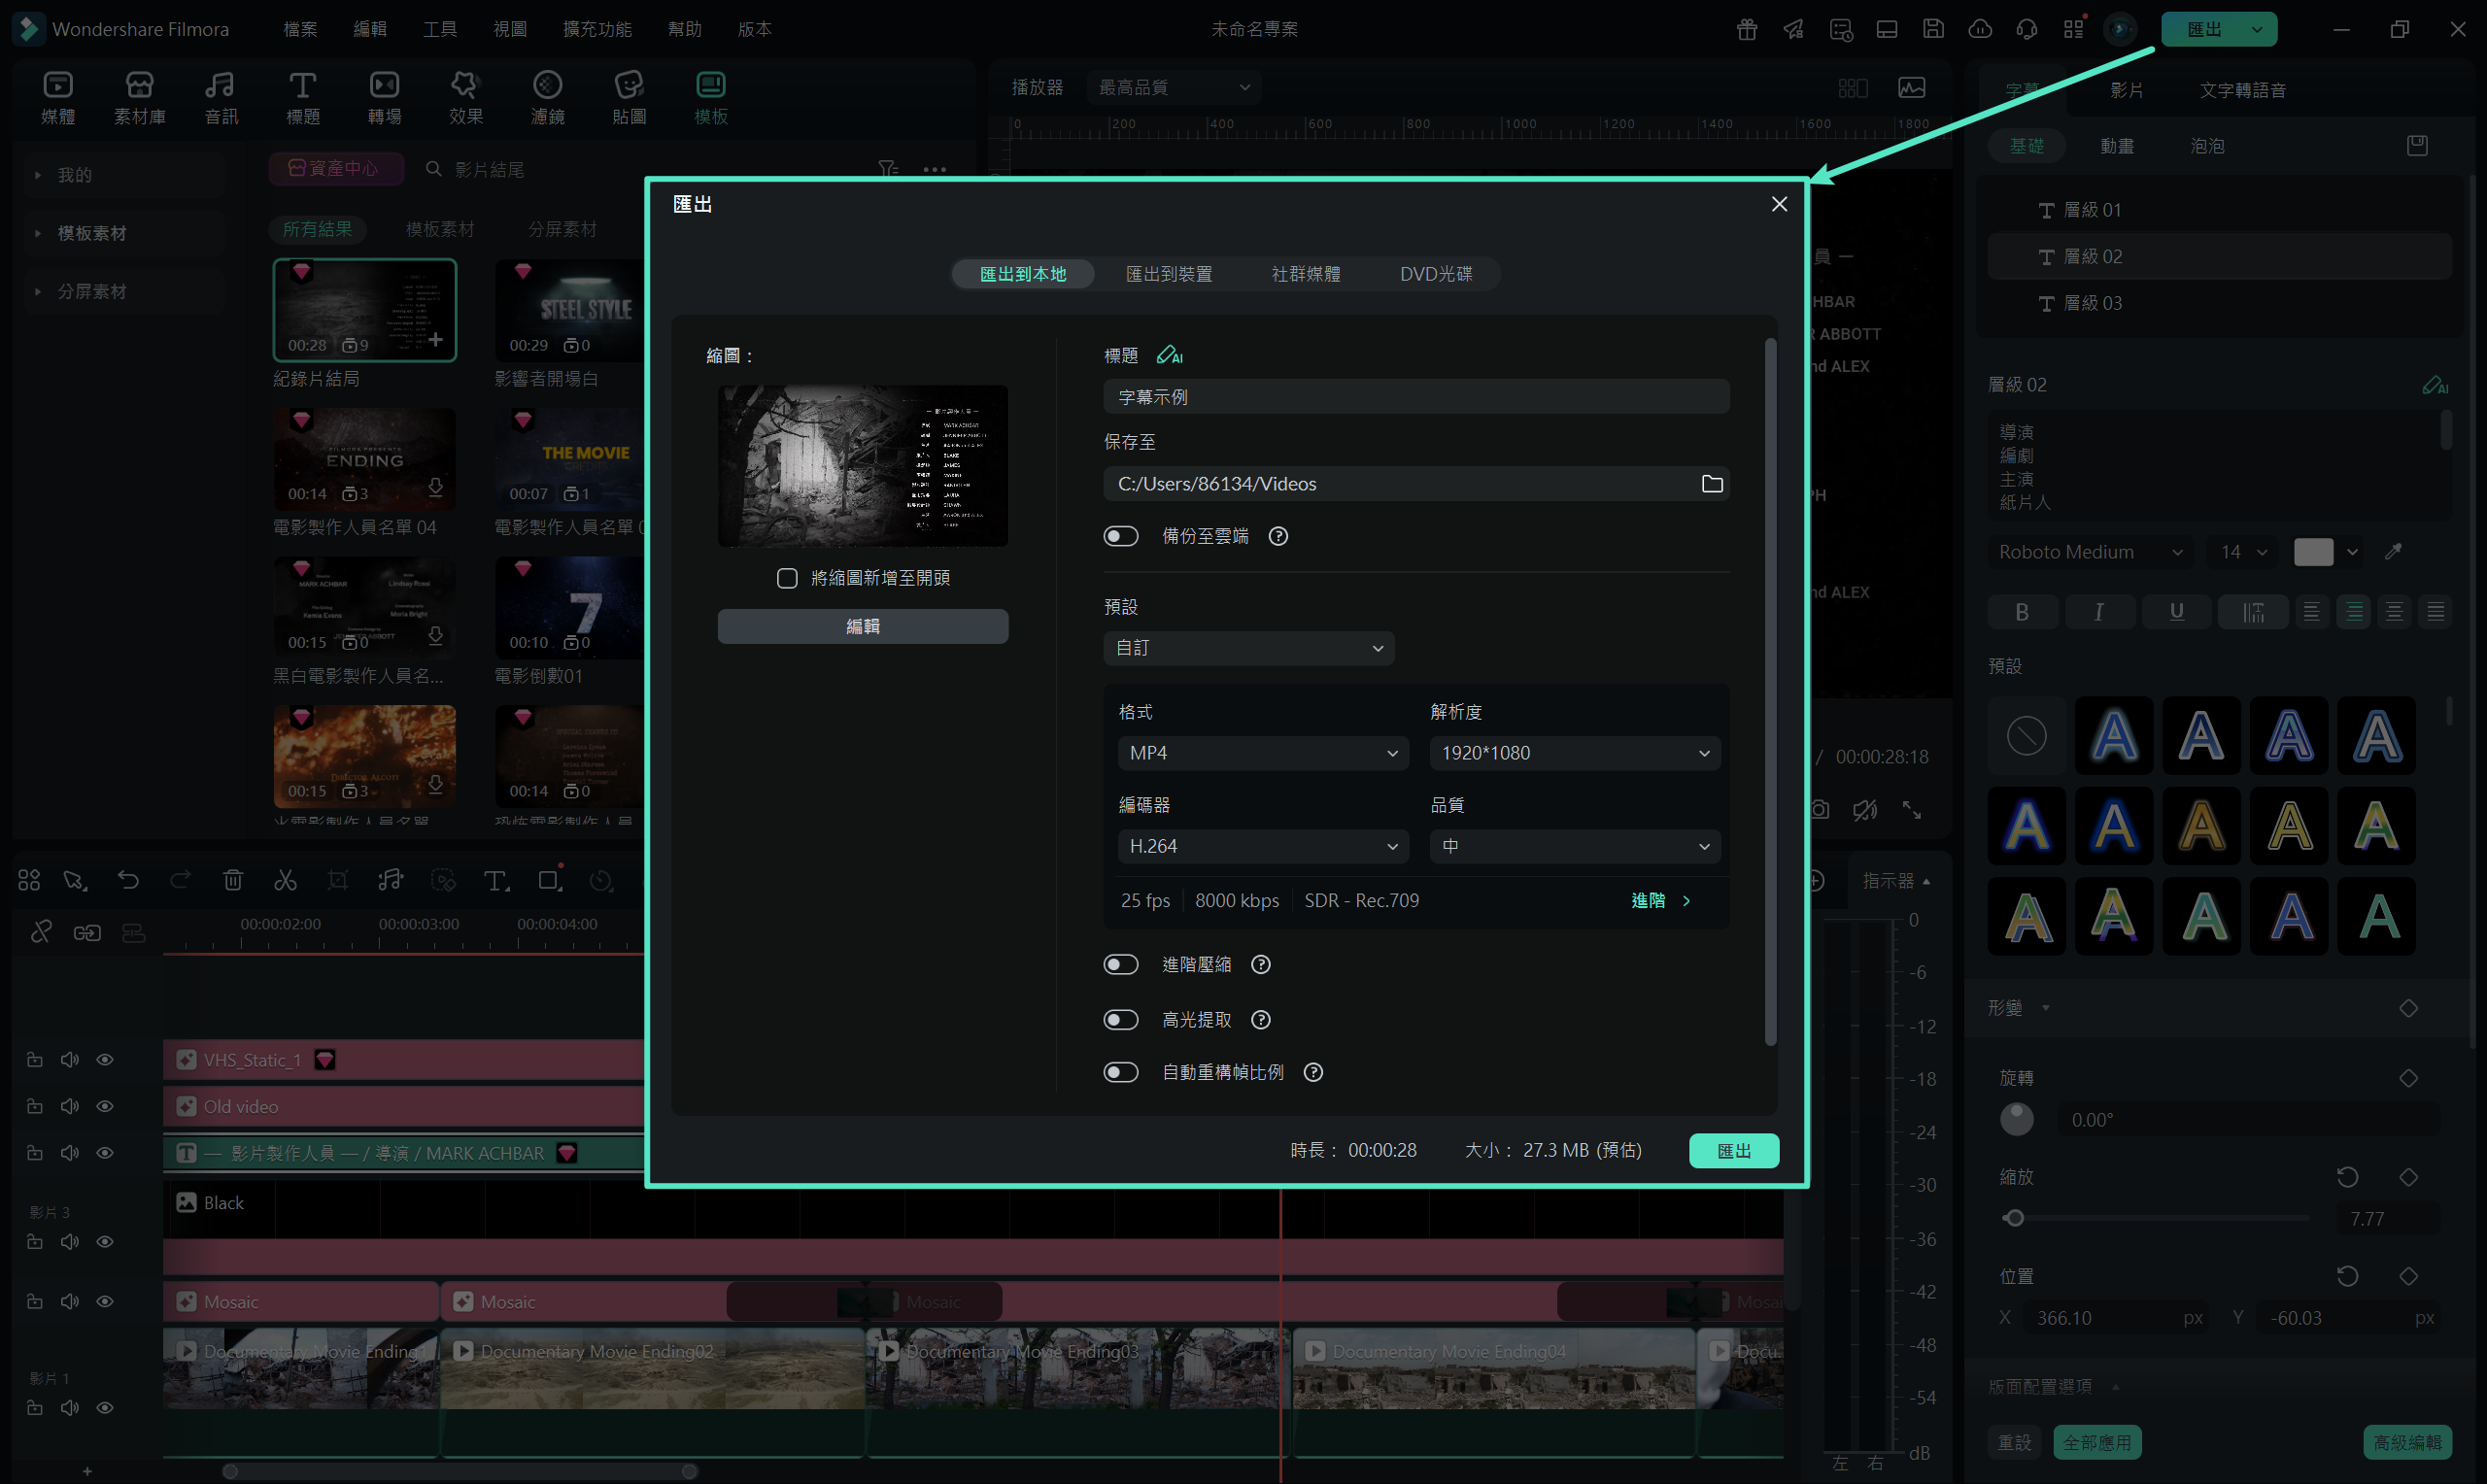Click the 編輯 button under the thumbnail
Viewport: 2487px width, 1484px height.
(862, 627)
